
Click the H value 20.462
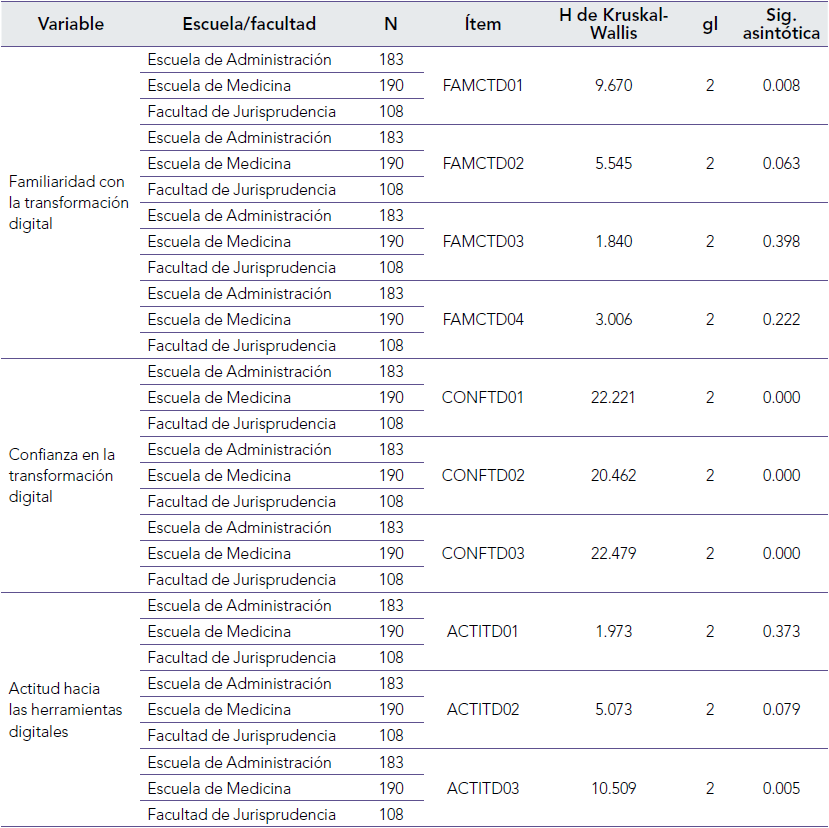(x=613, y=476)
